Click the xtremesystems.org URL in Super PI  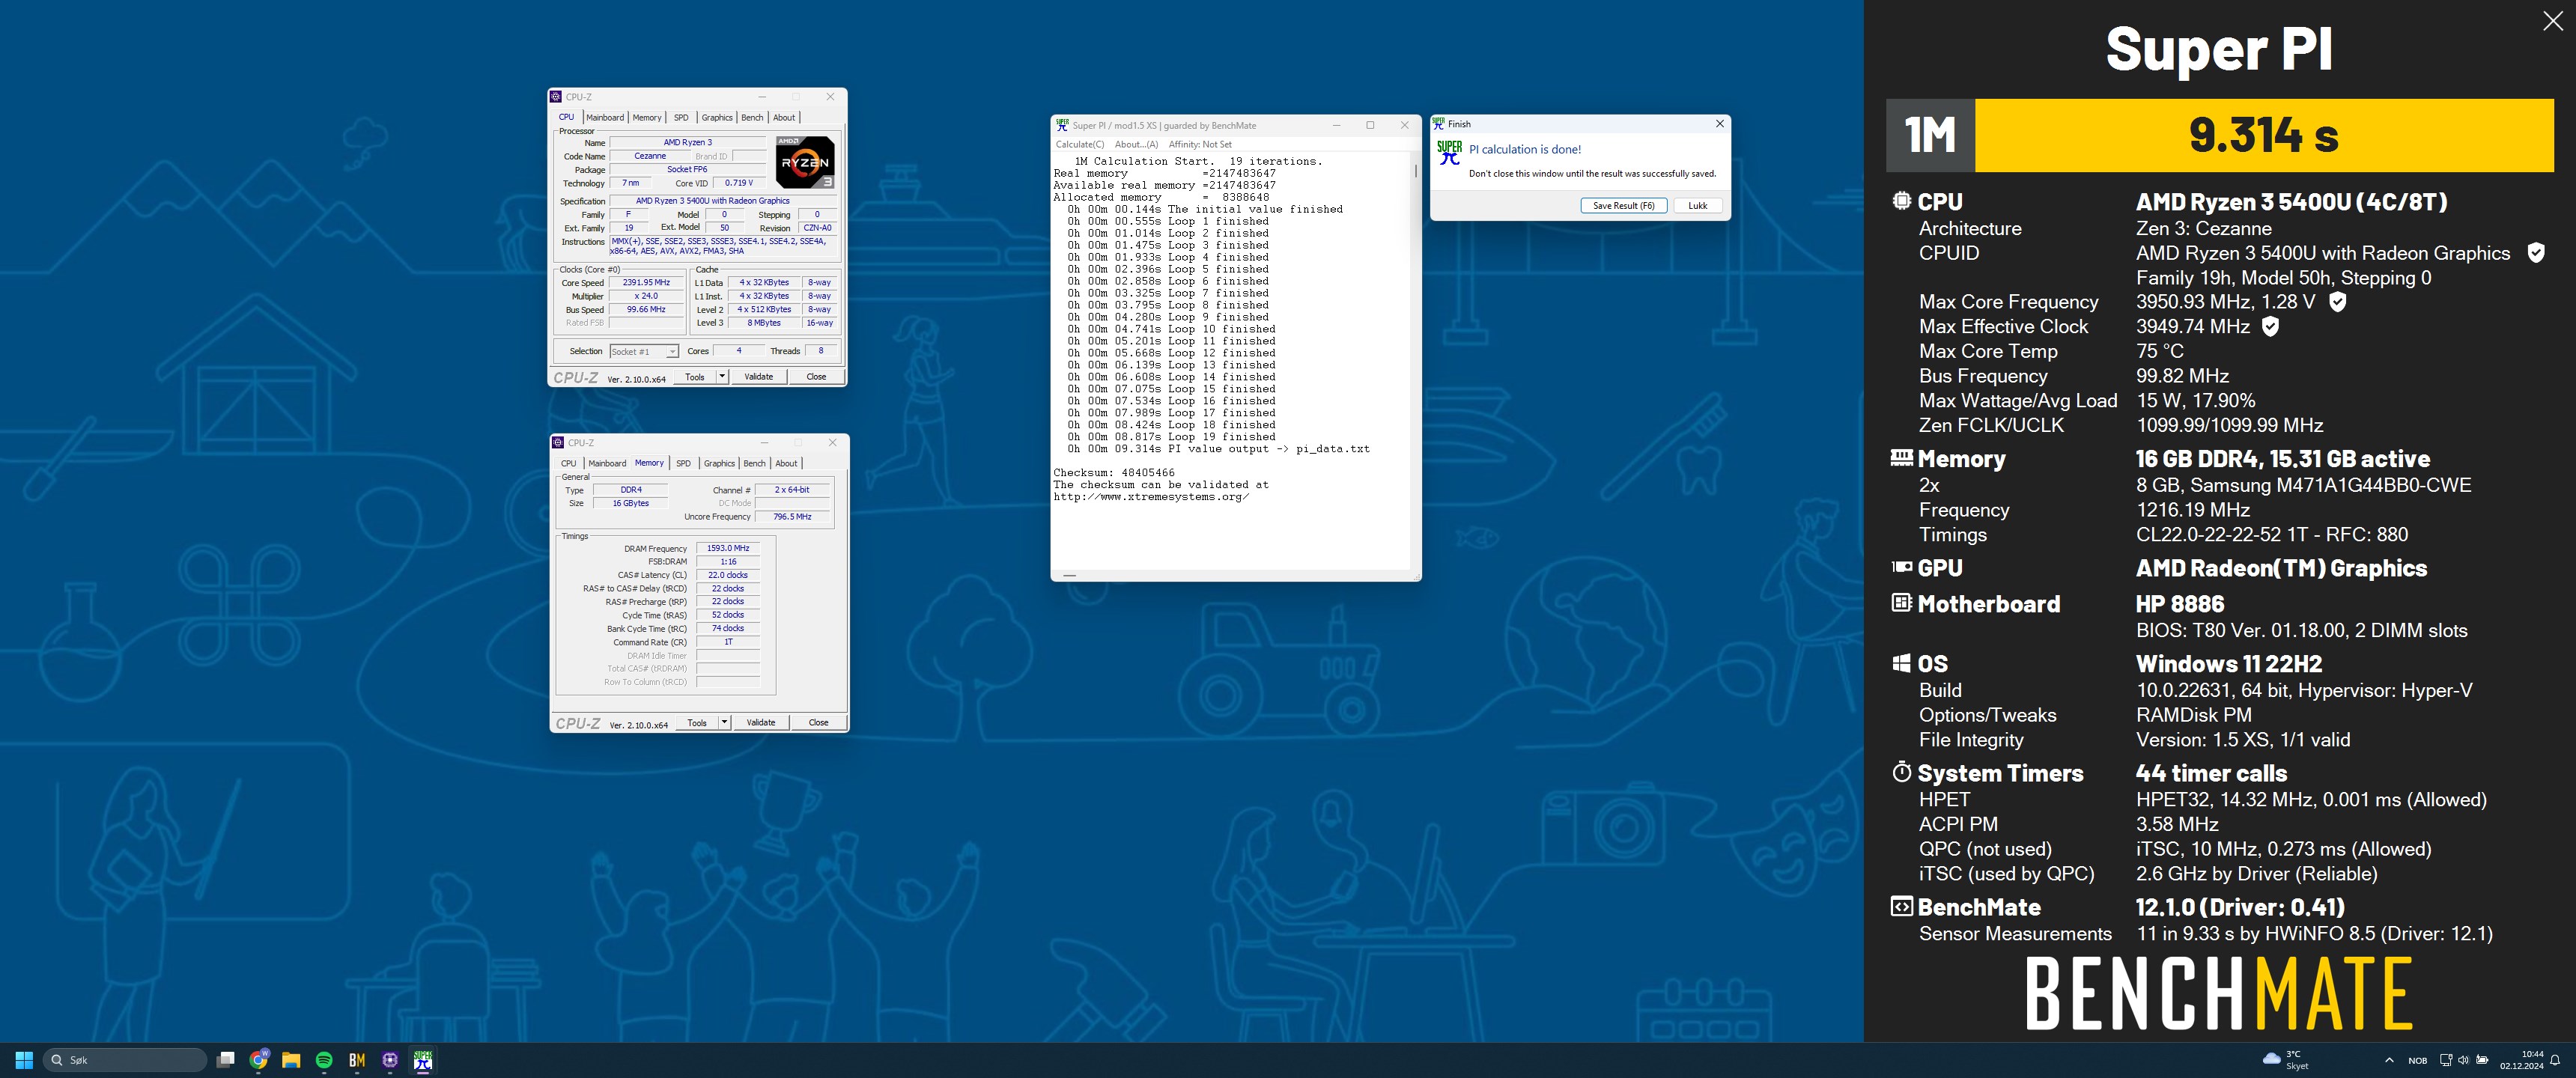pyautogui.click(x=1151, y=497)
